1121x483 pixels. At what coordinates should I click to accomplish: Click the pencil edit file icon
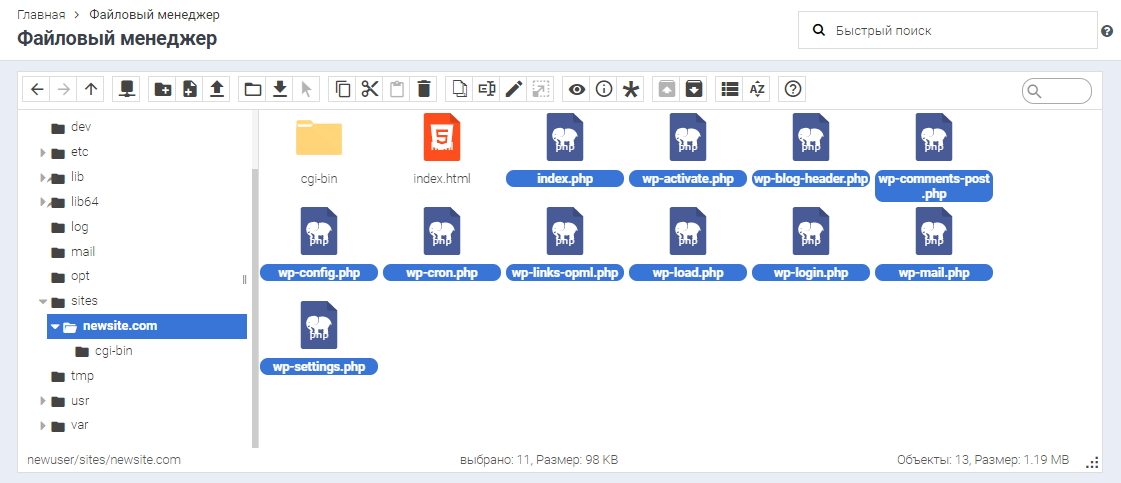(514, 89)
